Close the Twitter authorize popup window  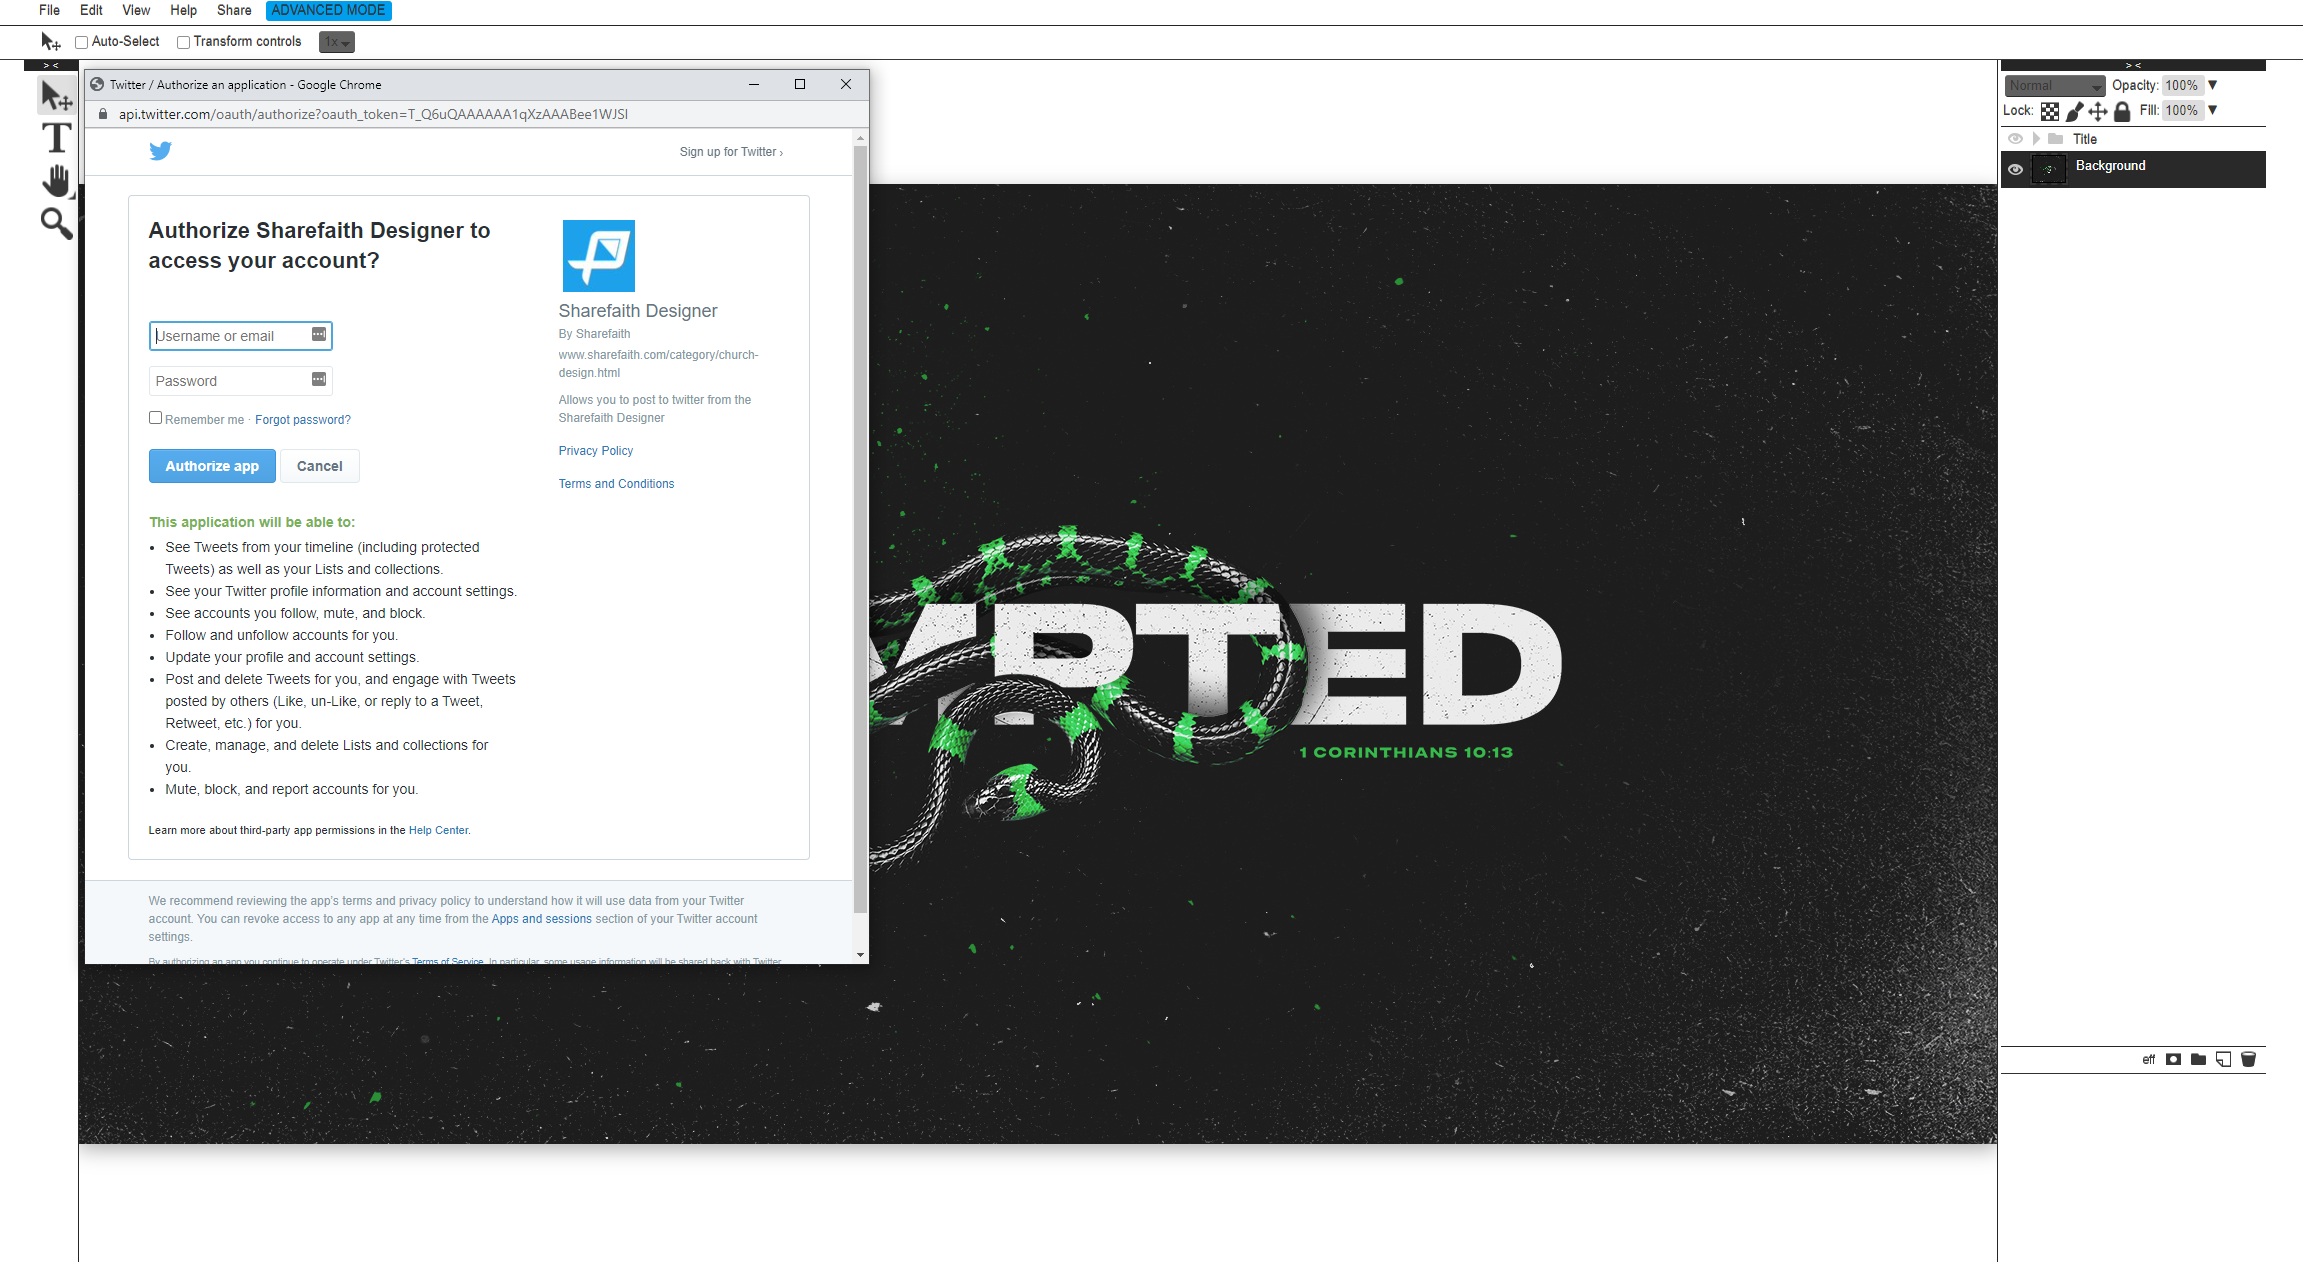point(846,84)
